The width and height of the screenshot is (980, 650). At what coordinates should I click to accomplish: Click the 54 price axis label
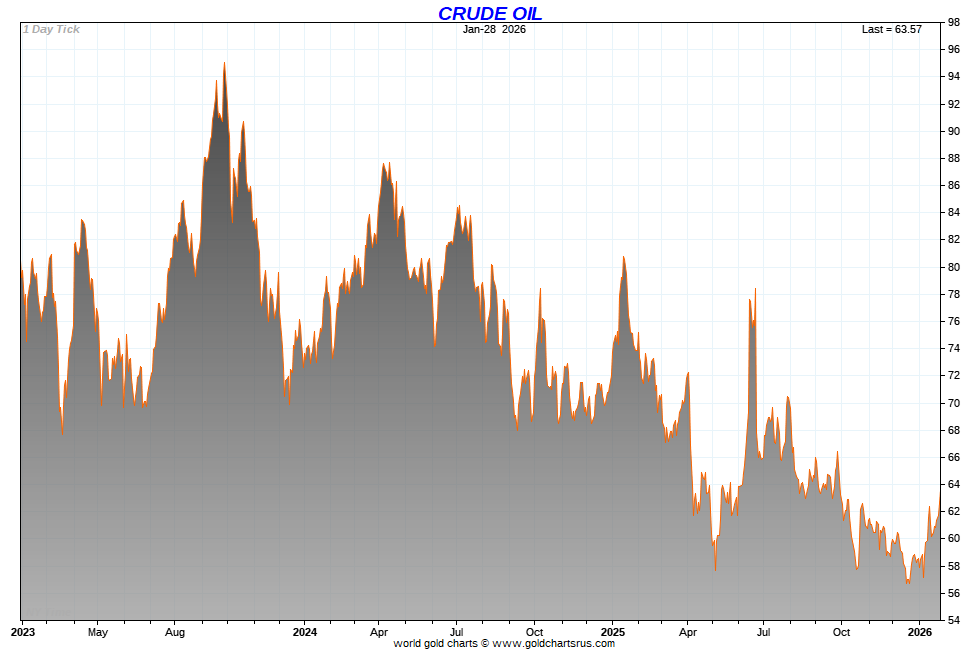(954, 620)
